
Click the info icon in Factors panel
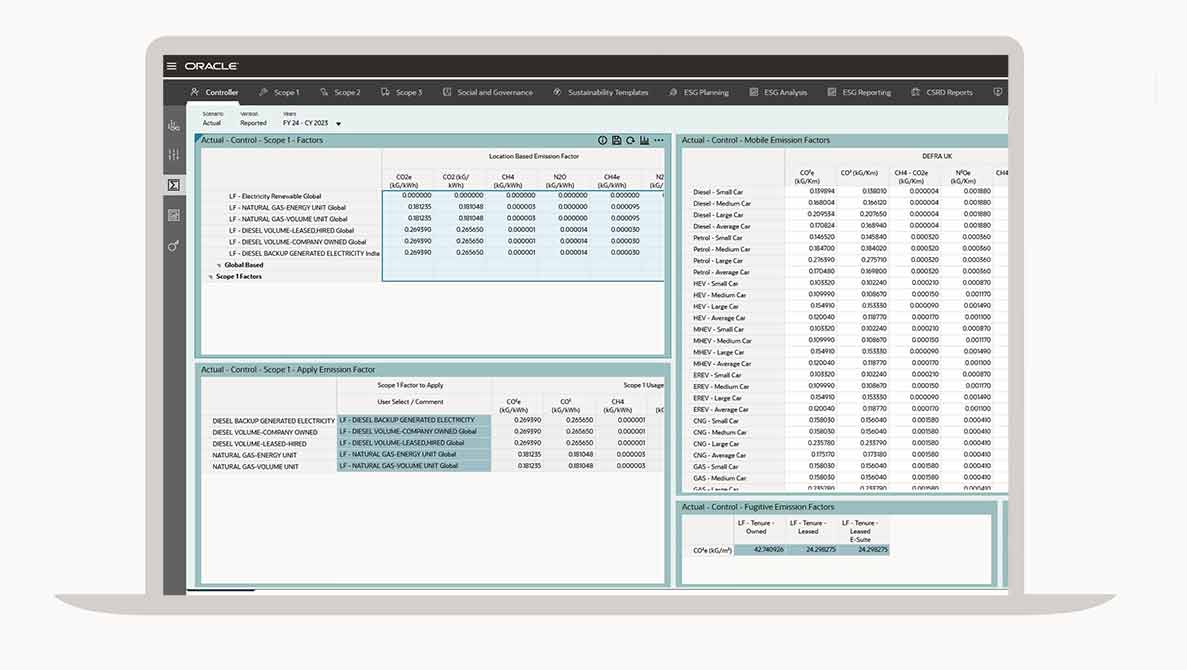602,140
